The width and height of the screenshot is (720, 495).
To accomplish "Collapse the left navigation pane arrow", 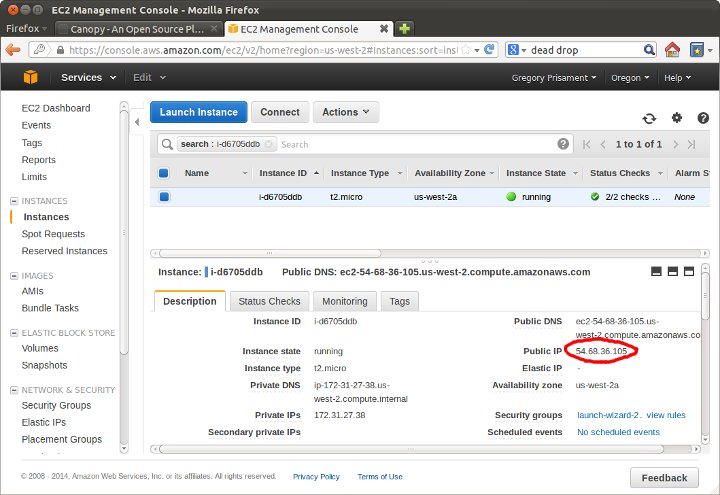I will tap(137, 122).
